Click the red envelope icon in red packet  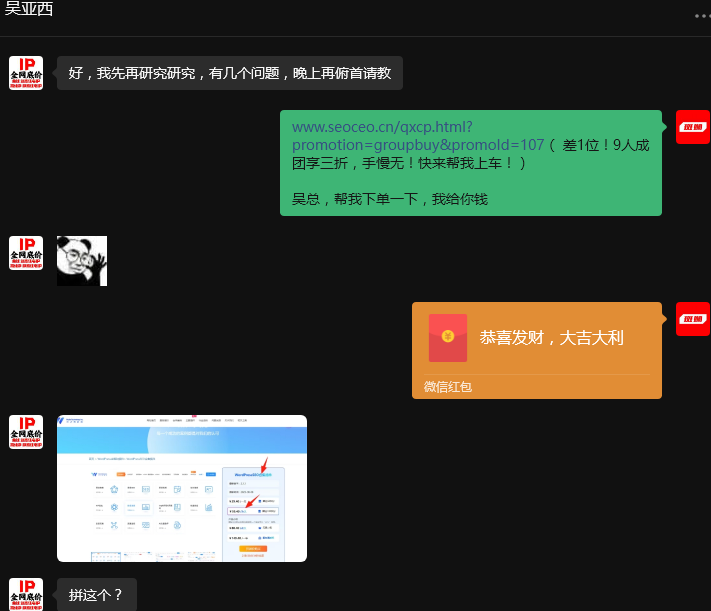pyautogui.click(x=448, y=337)
